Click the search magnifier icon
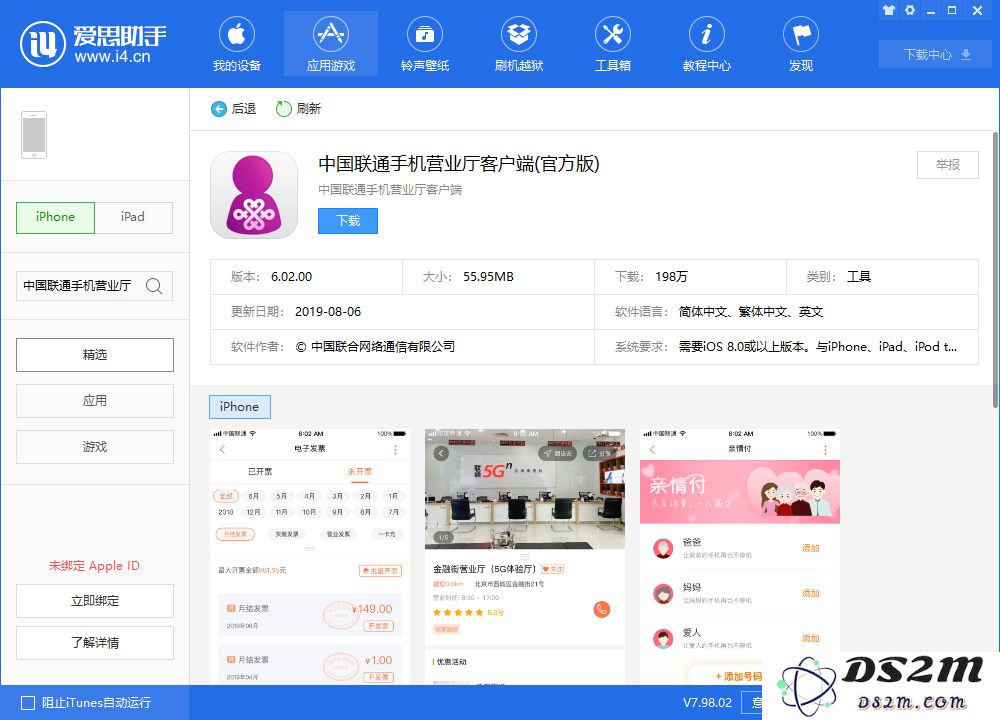The image size is (1000, 720). [154, 286]
